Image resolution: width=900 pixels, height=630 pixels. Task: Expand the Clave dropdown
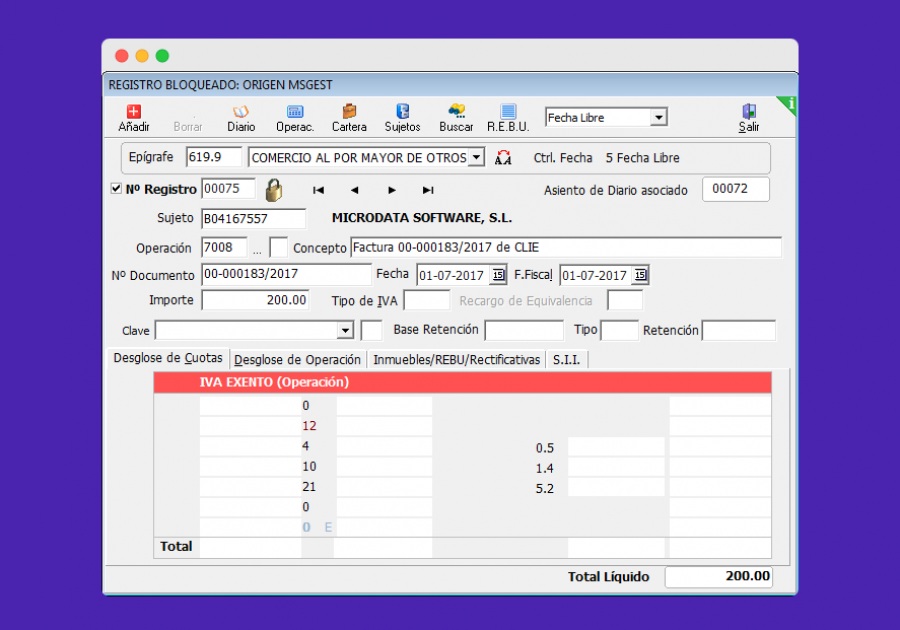coord(344,330)
